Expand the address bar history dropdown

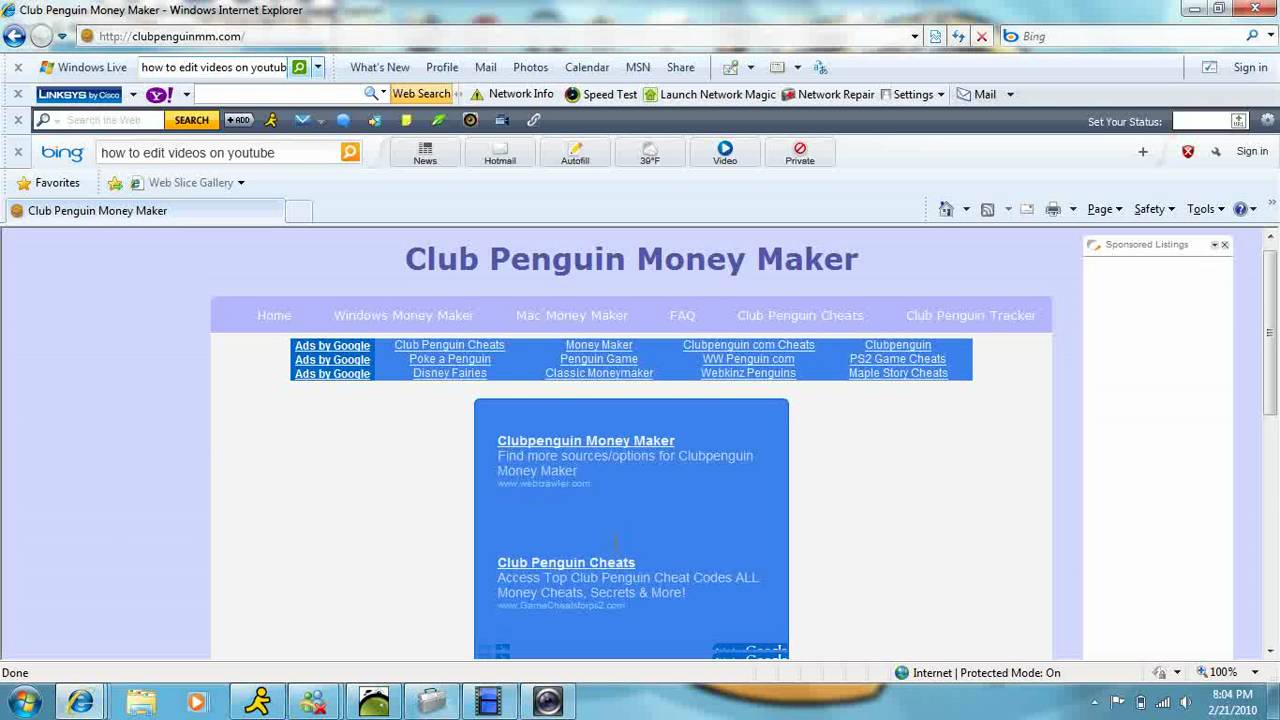[915, 36]
